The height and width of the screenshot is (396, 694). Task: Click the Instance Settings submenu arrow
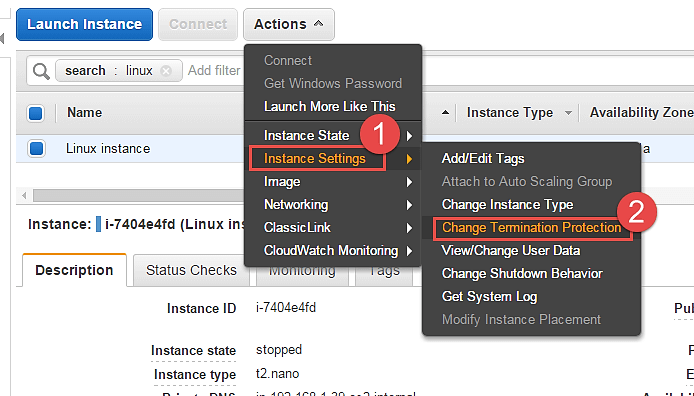coord(410,159)
